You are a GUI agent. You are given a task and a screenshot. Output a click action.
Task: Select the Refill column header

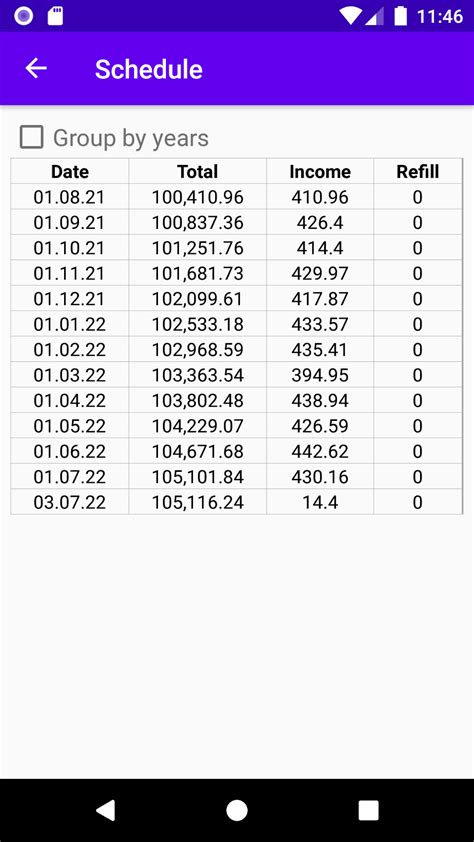[x=418, y=172]
